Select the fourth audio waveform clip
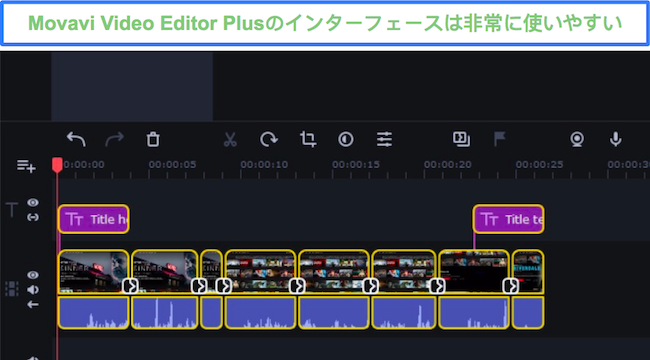650x360 pixels. click(260, 313)
